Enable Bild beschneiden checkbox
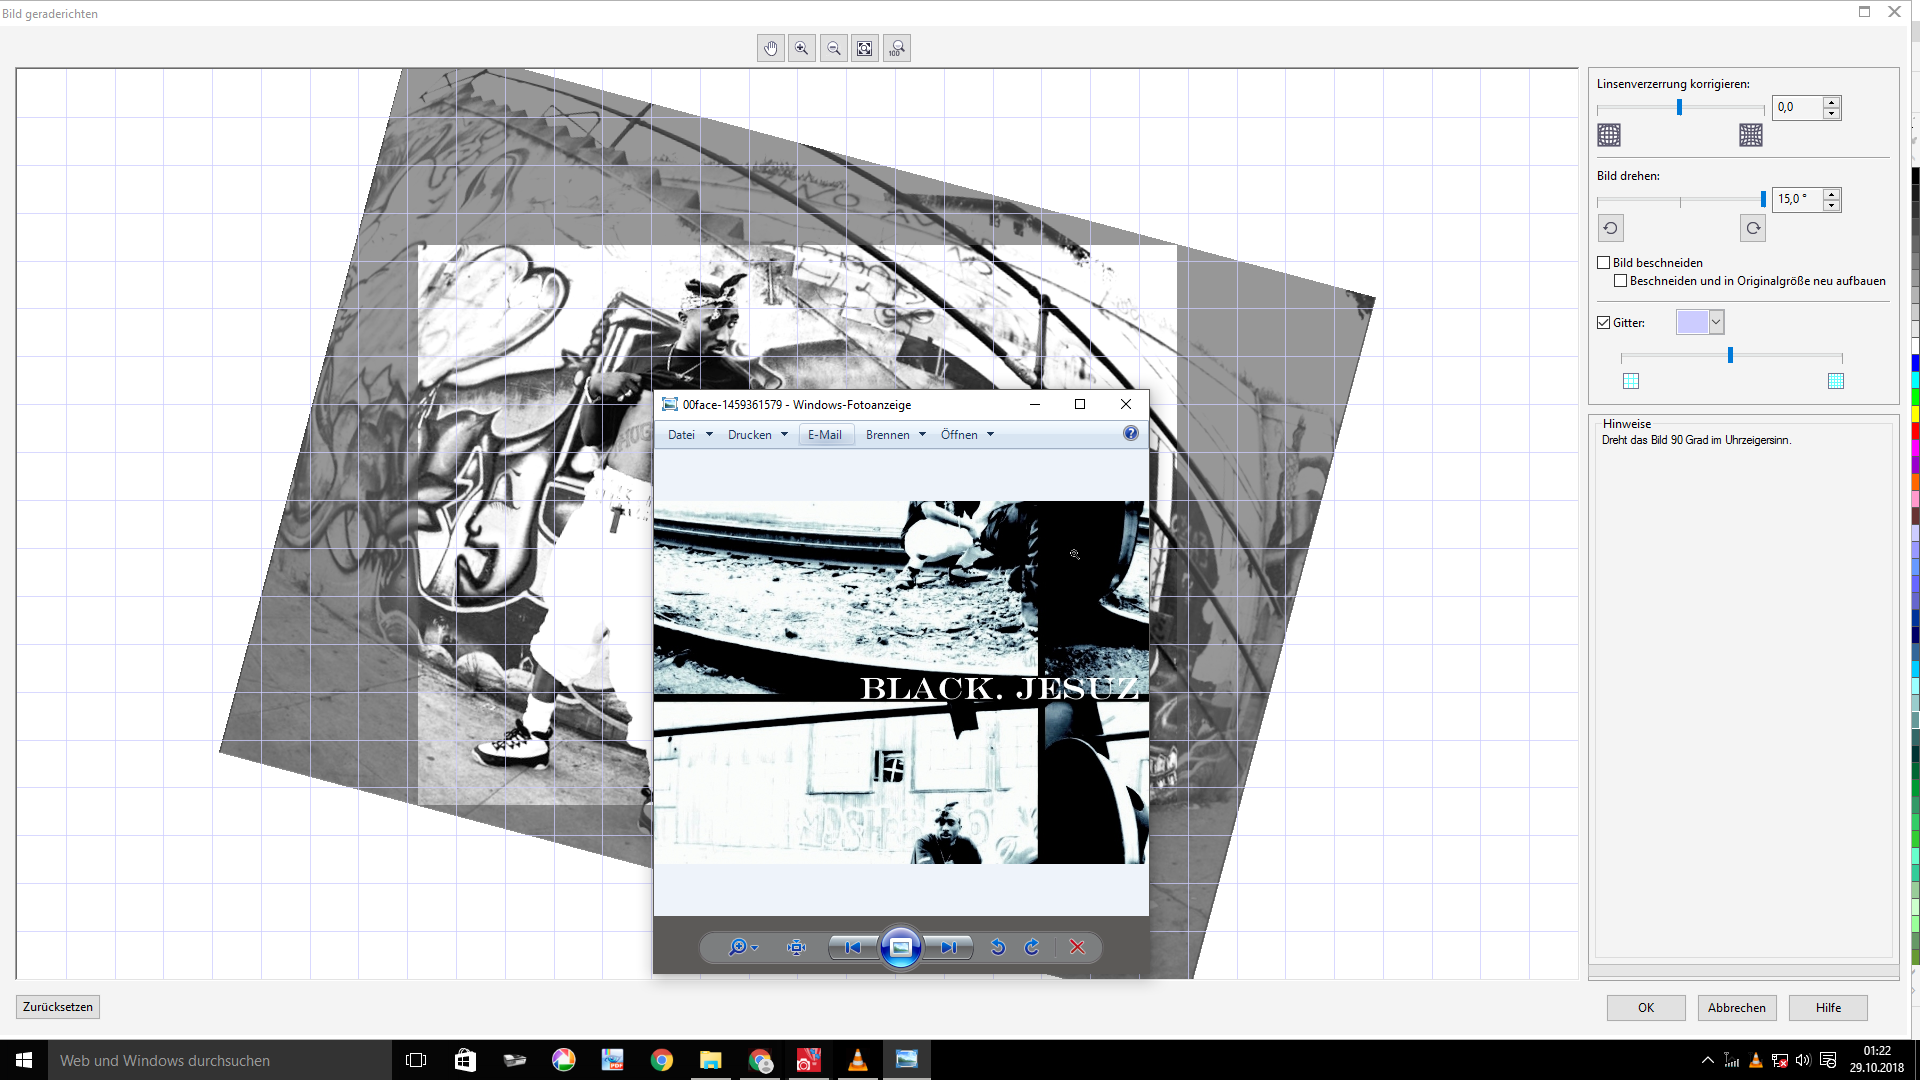The width and height of the screenshot is (1920, 1080). (1604, 263)
